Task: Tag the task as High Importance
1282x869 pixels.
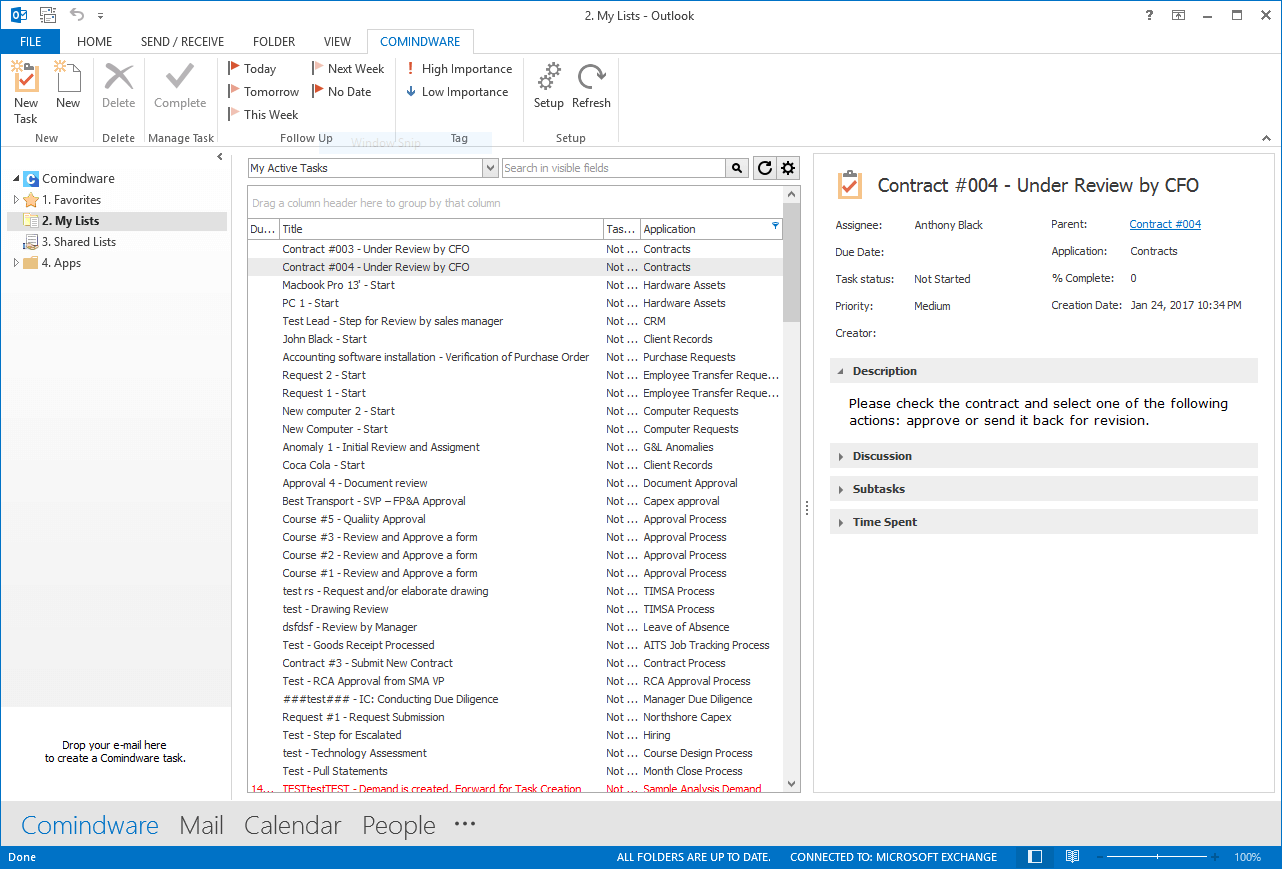Action: [460, 69]
